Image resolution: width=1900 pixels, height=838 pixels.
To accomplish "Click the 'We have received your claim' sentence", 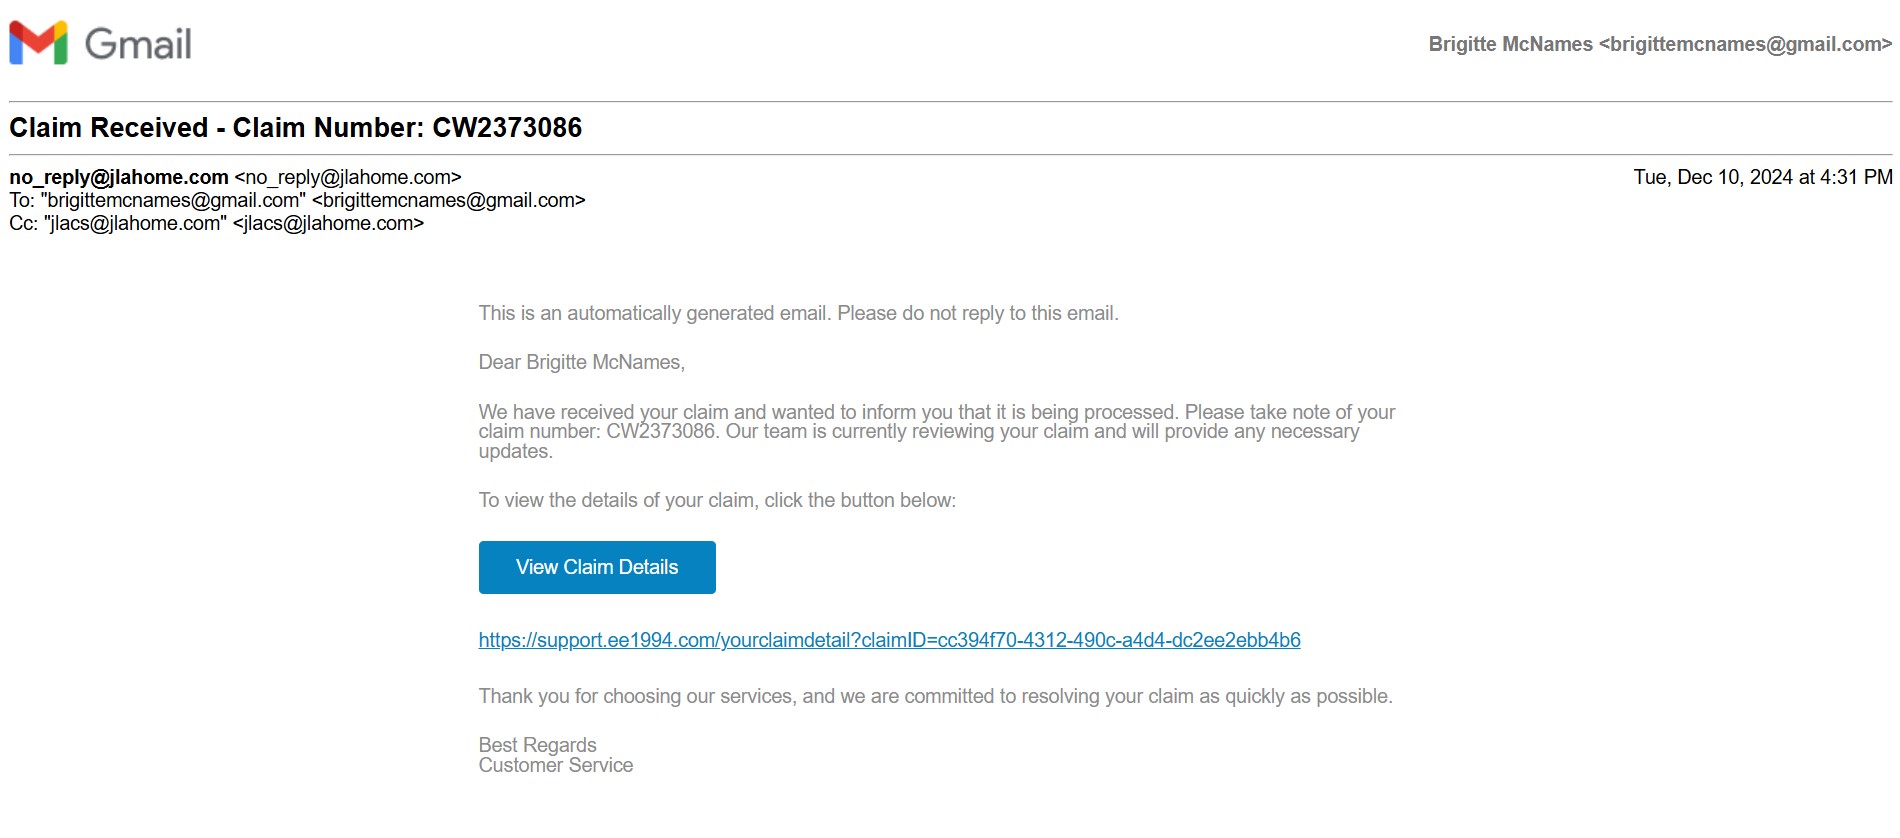I will pyautogui.click(x=829, y=412).
